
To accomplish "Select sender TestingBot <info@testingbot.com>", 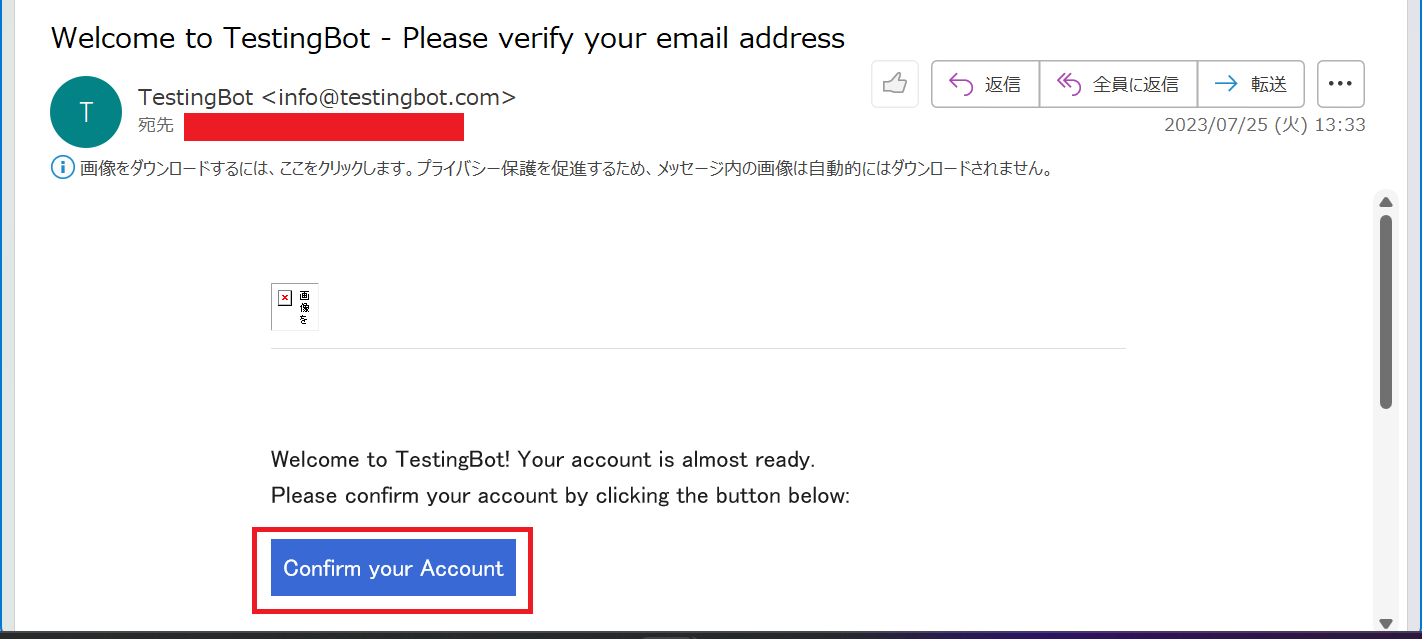I will [327, 98].
